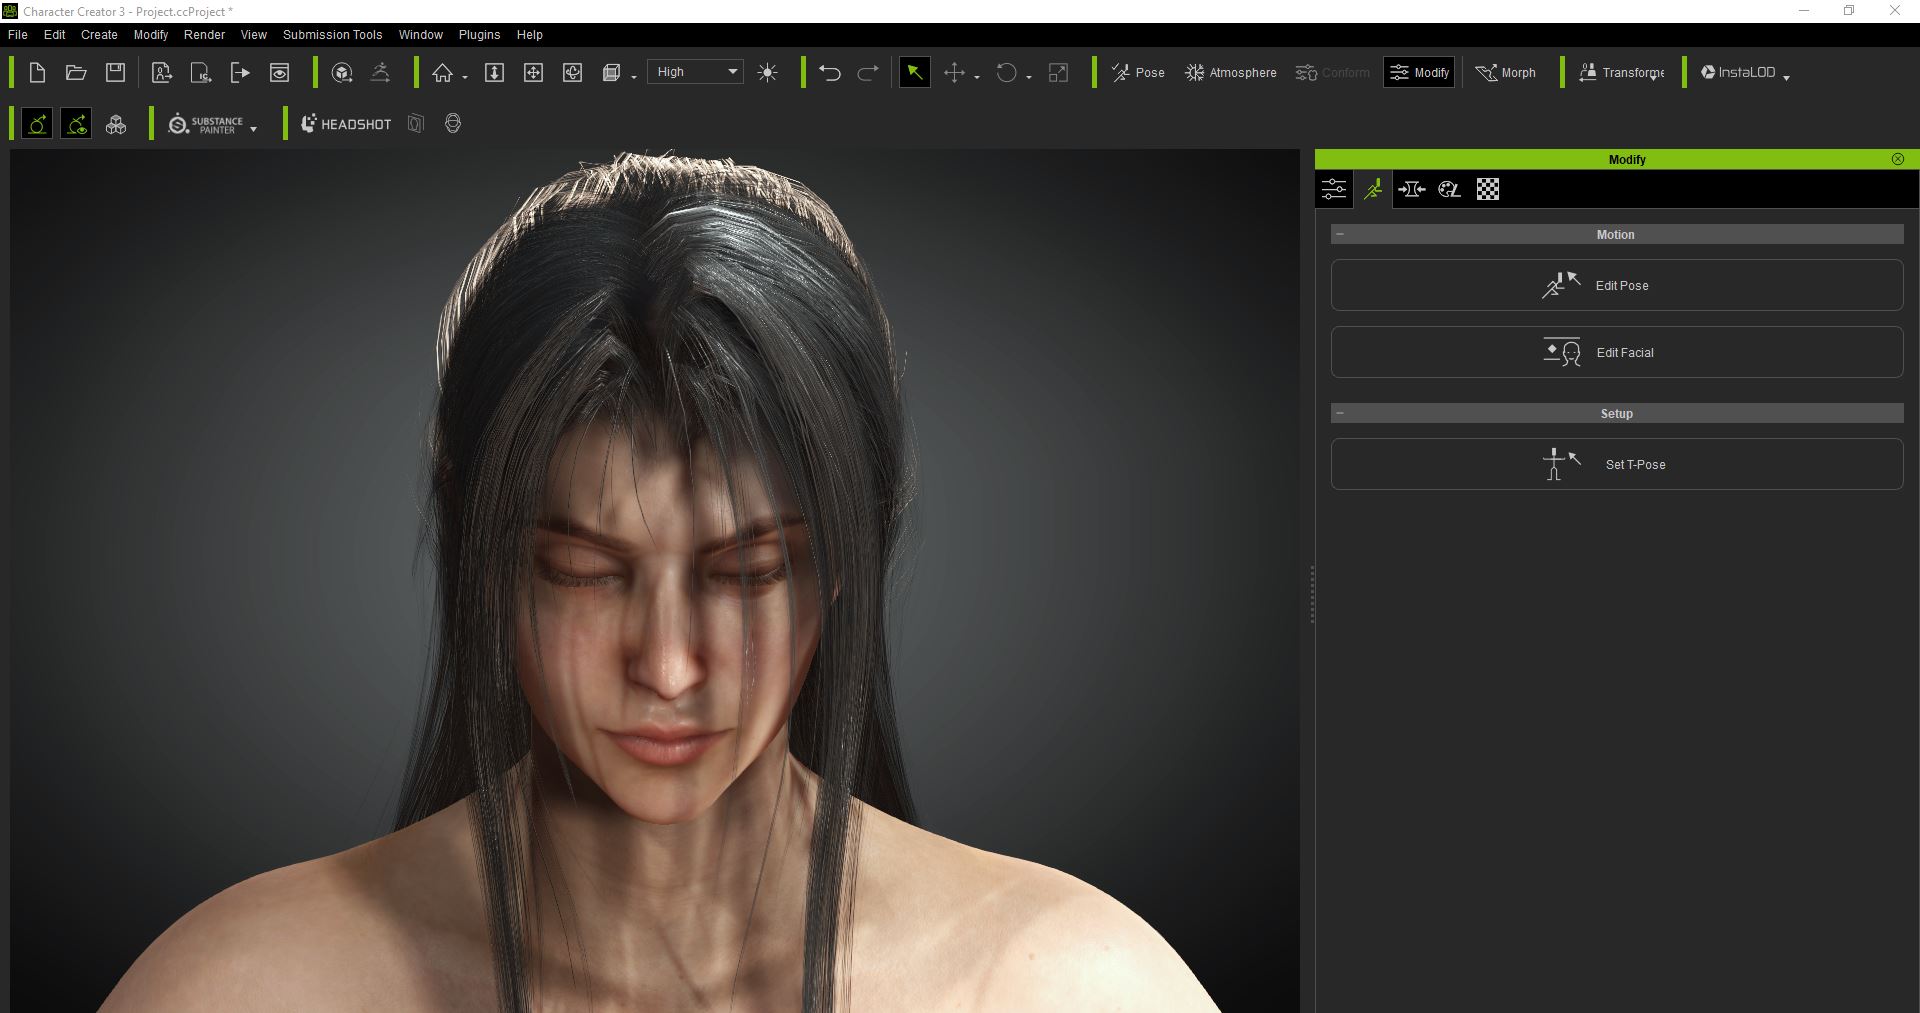This screenshot has height=1013, width=1920.
Task: Open the Render menu
Action: [x=204, y=34]
